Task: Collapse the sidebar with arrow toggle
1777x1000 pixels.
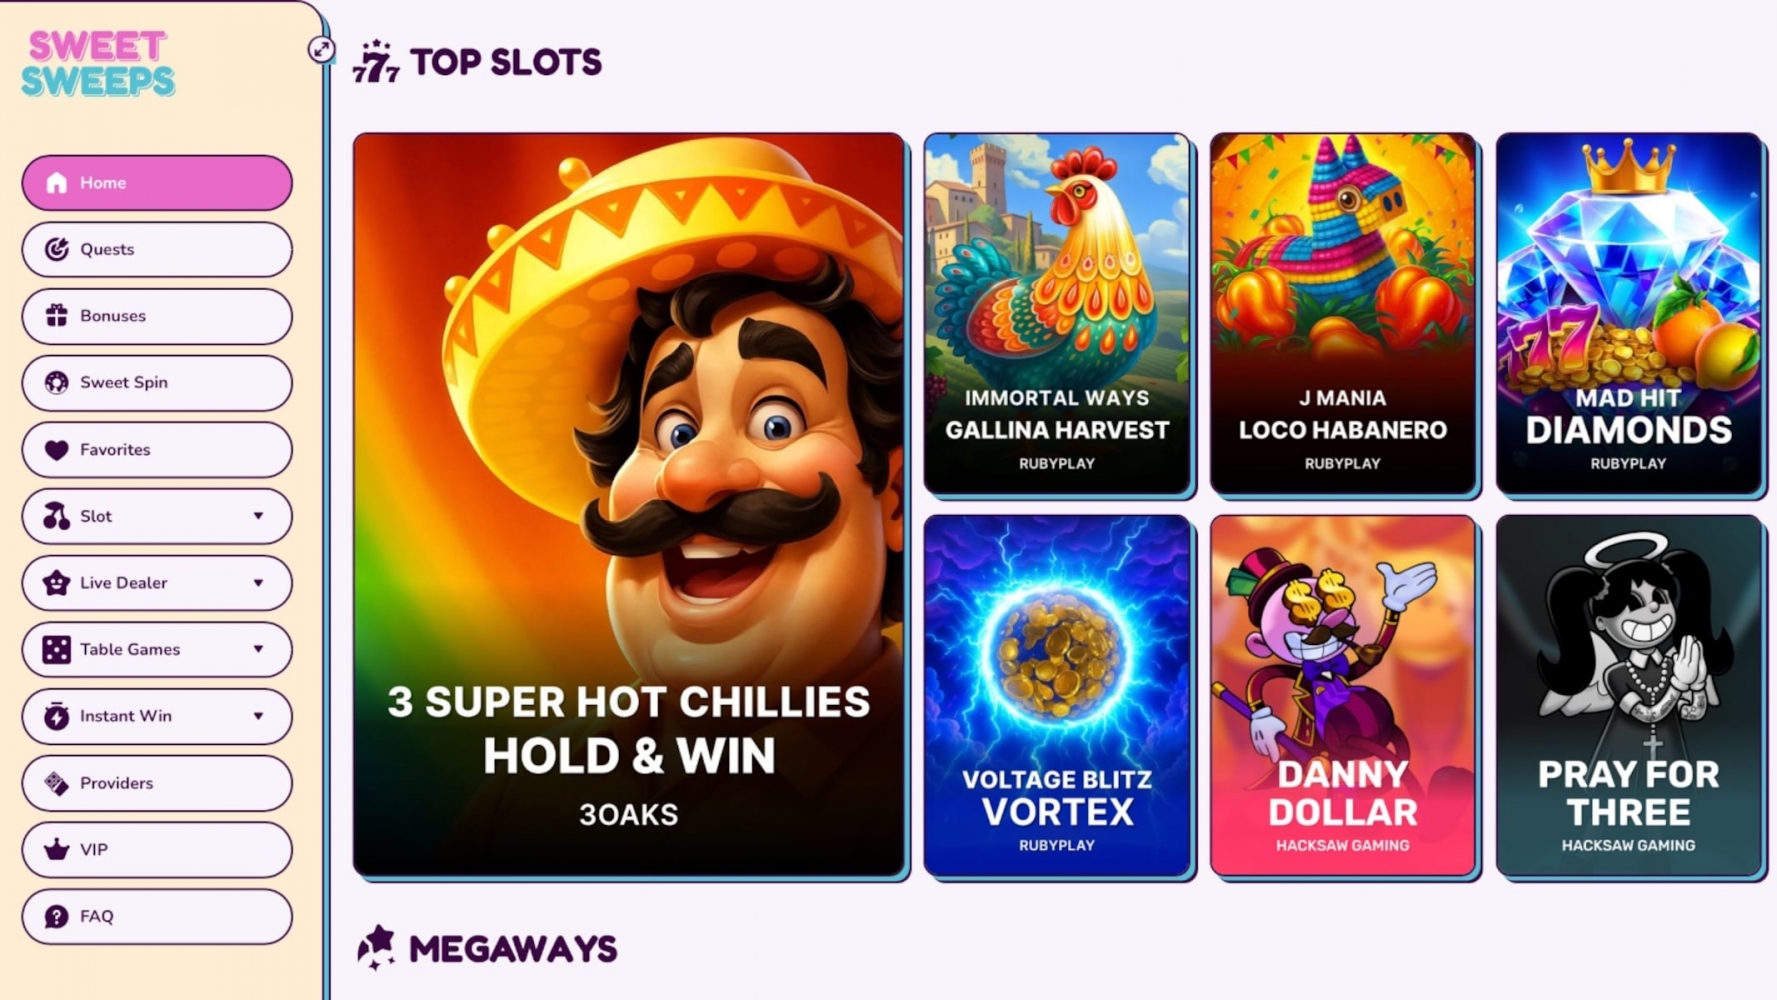Action: pos(321,49)
